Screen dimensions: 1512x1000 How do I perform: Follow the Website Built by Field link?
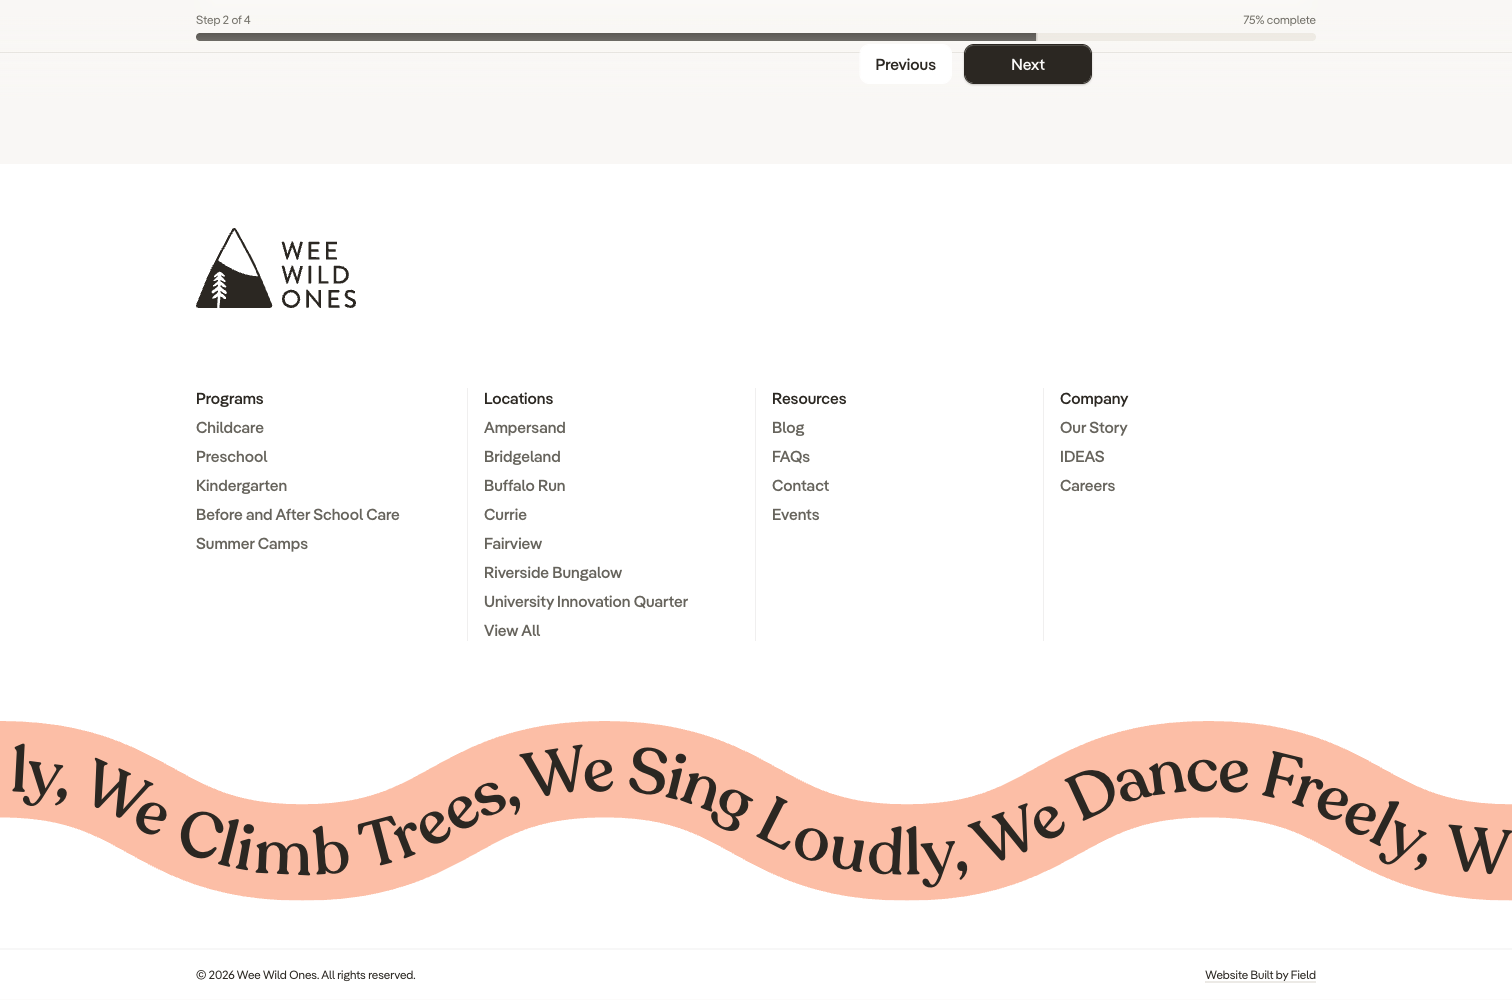click(1260, 975)
